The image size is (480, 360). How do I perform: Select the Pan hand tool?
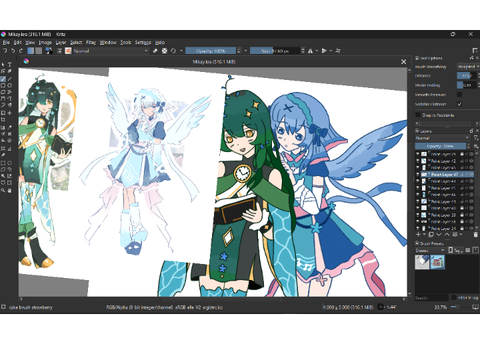pos(10,190)
